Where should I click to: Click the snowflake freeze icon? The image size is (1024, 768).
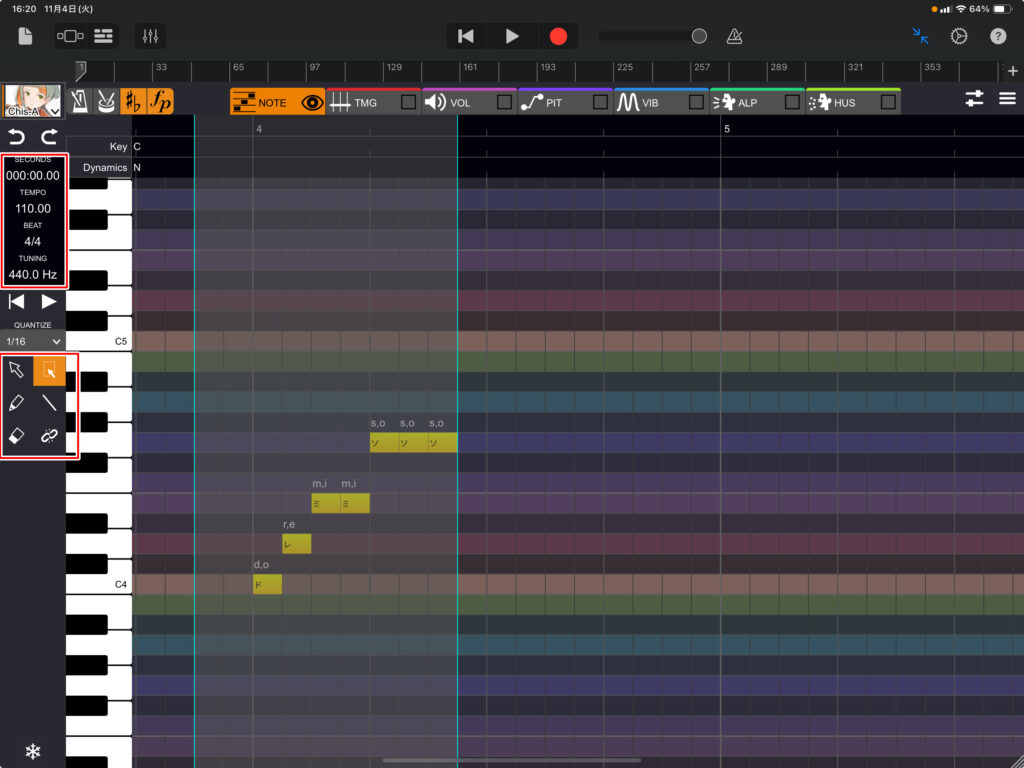[x=32, y=751]
